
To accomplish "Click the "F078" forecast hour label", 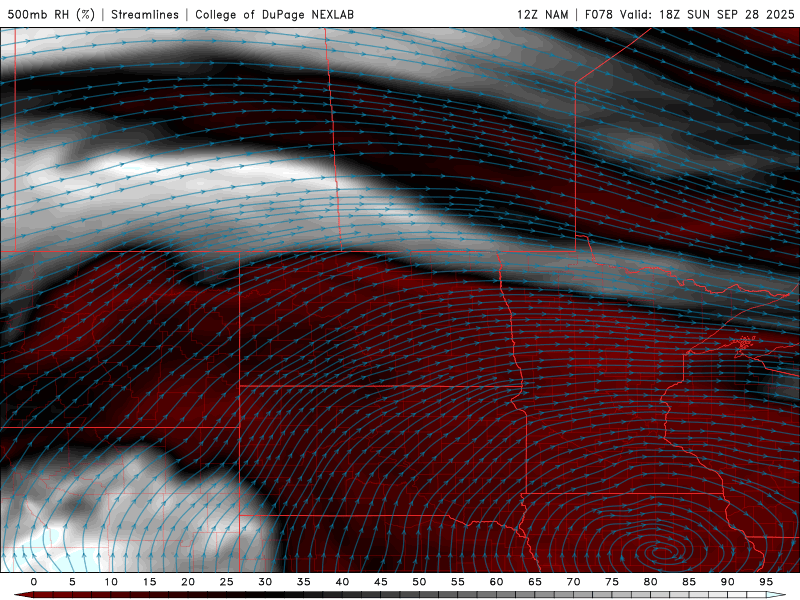I will (599, 14).
